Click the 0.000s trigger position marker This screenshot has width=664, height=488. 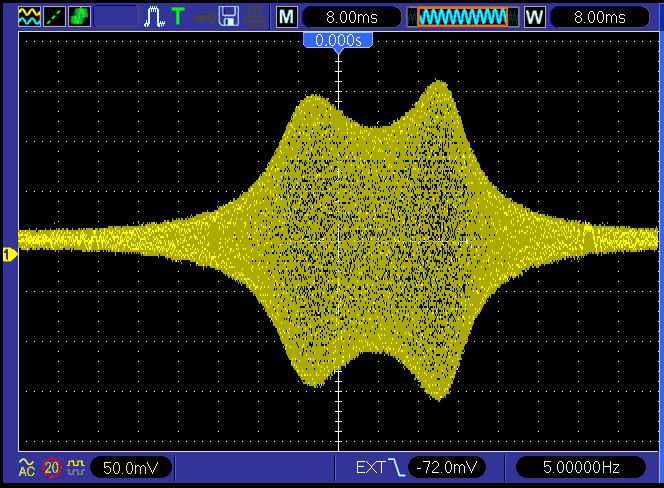point(338,41)
